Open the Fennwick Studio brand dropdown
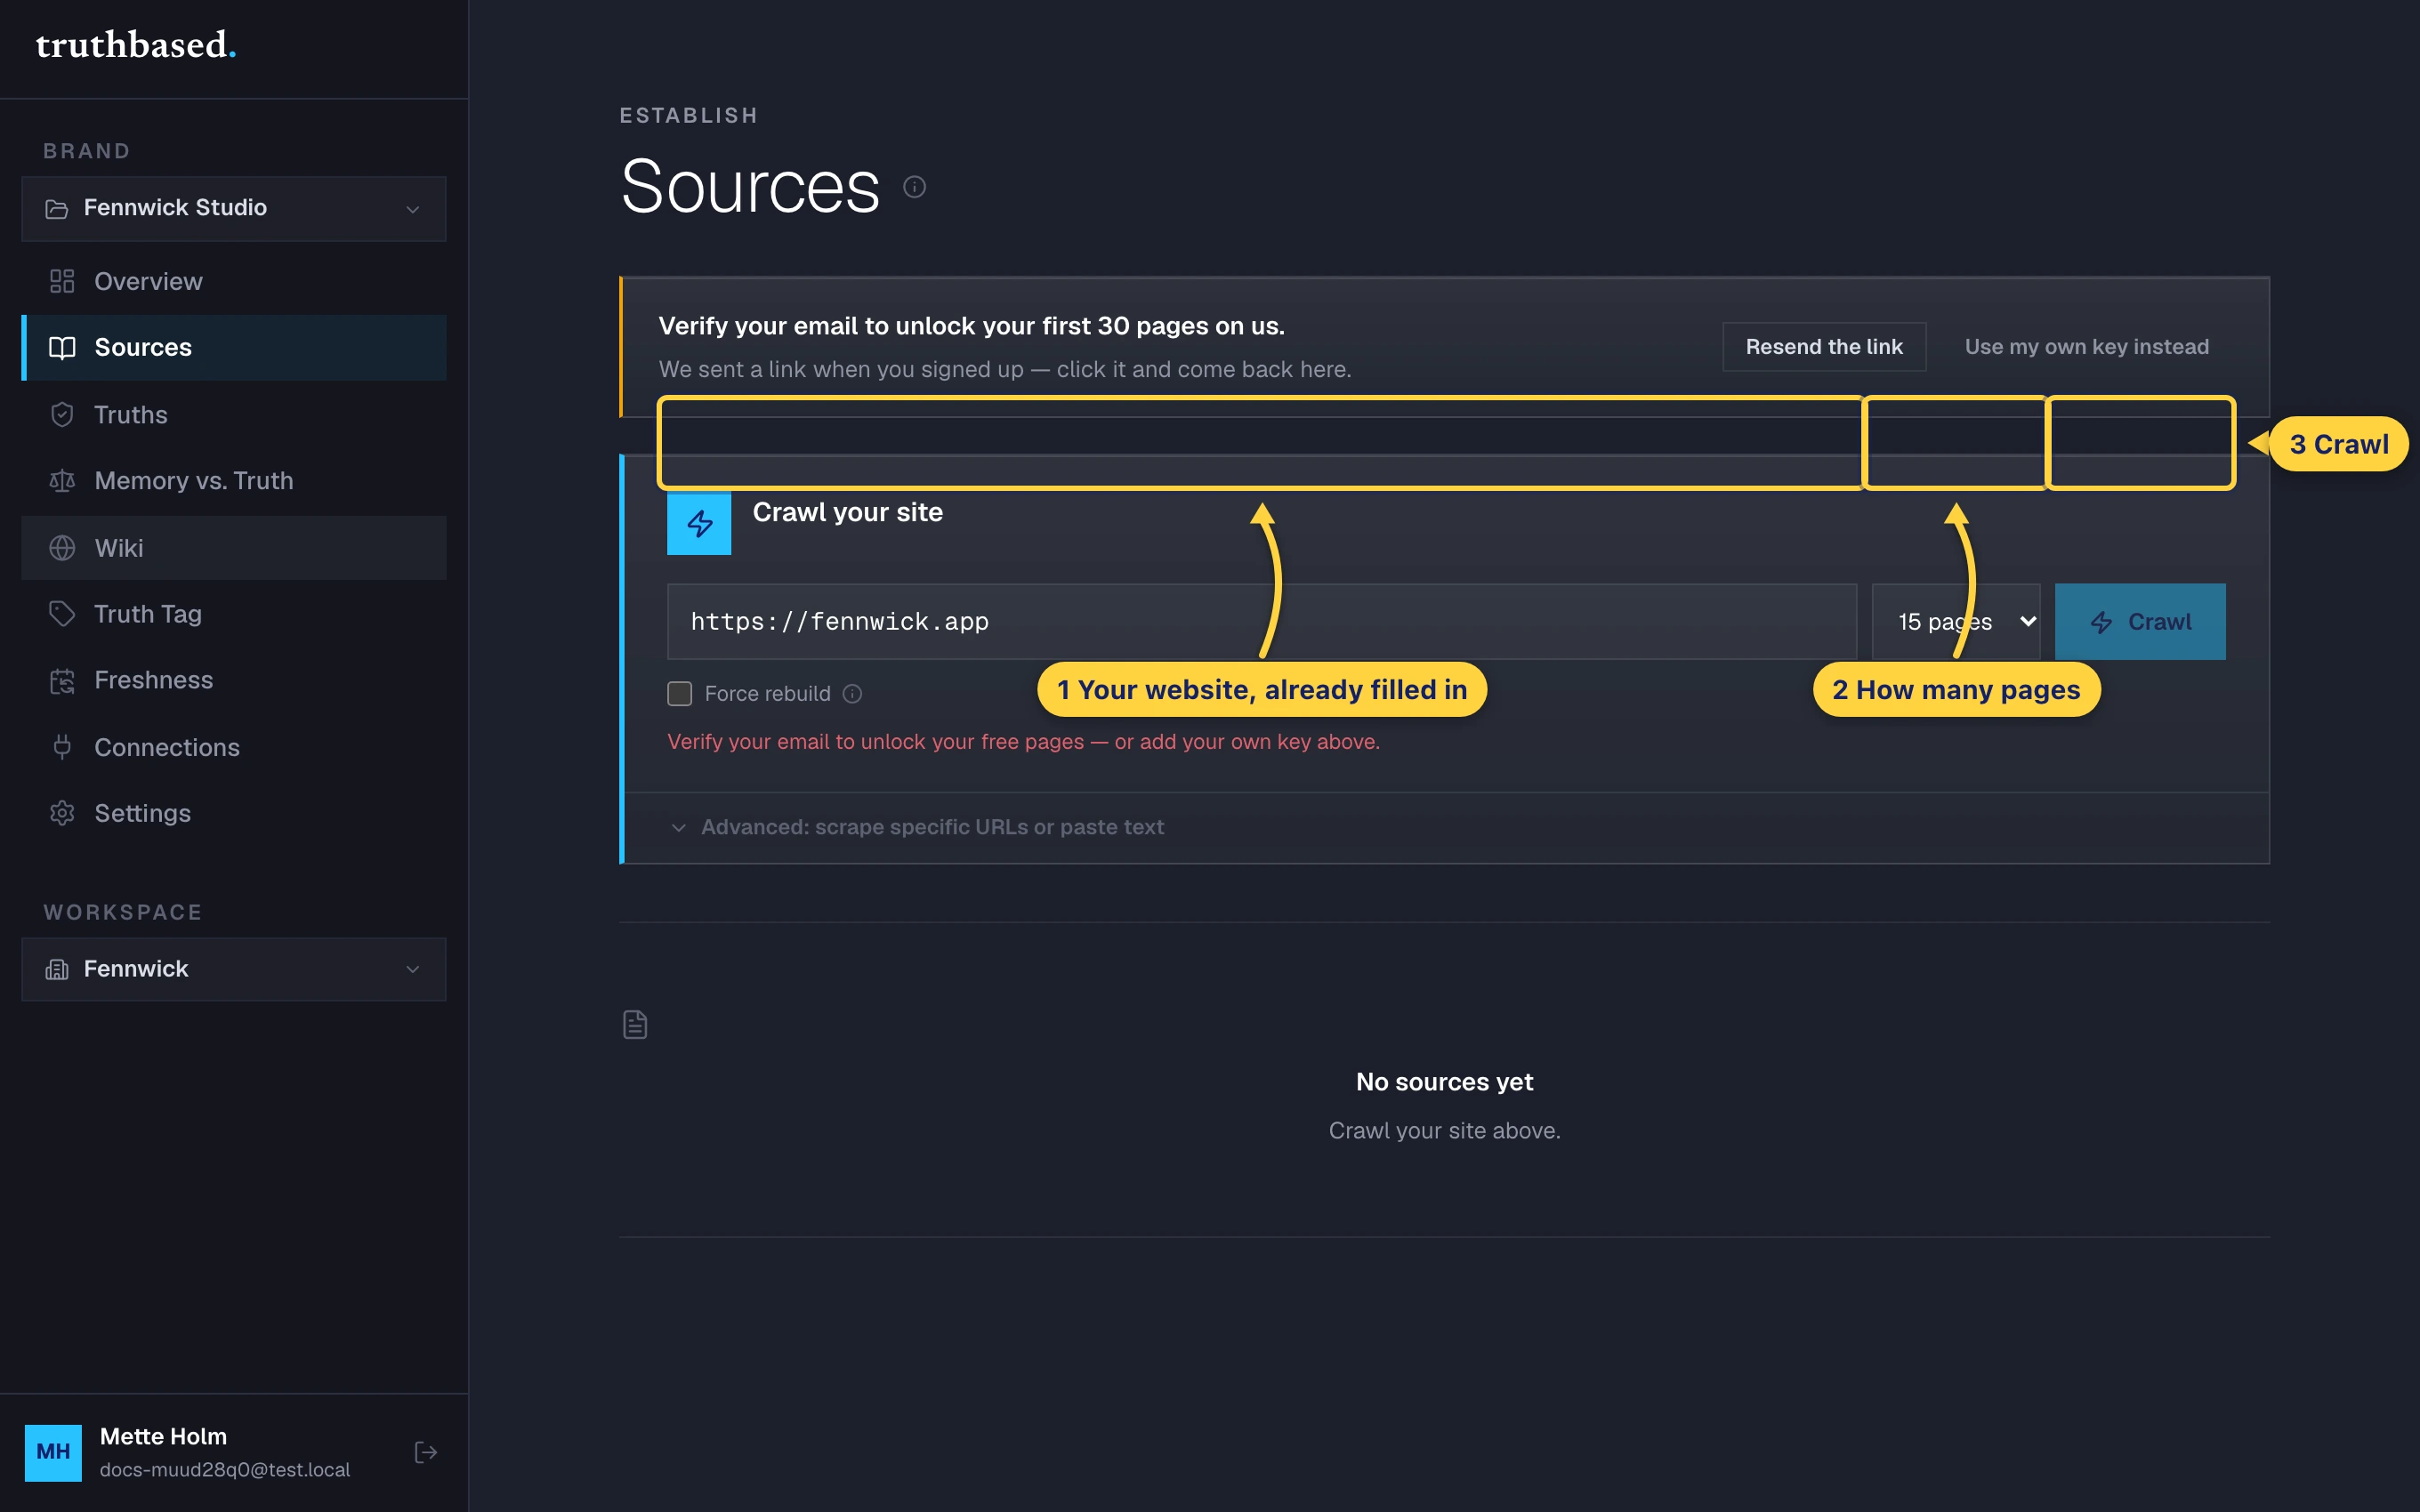Viewport: 2420px width, 1512px height. [234, 208]
